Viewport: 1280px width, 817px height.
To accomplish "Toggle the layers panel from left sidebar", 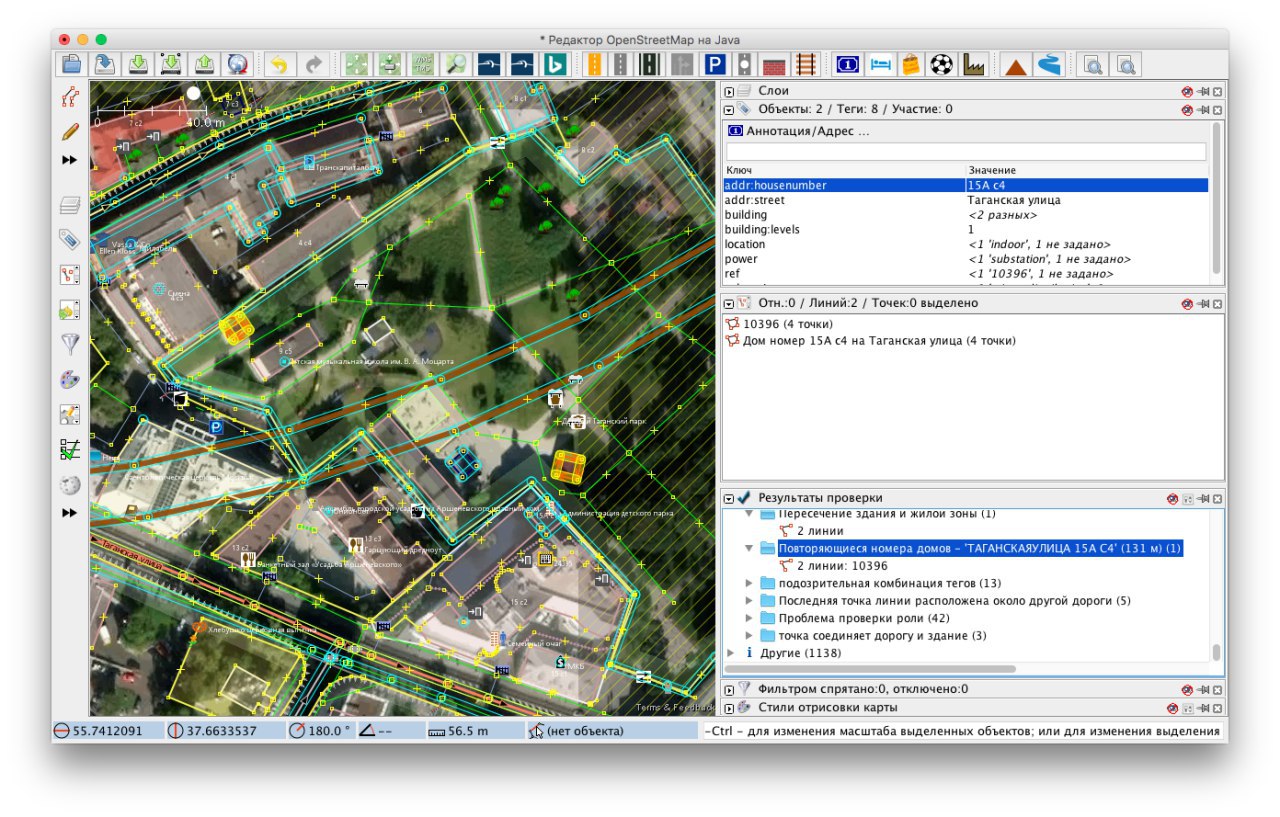I will click(69, 205).
